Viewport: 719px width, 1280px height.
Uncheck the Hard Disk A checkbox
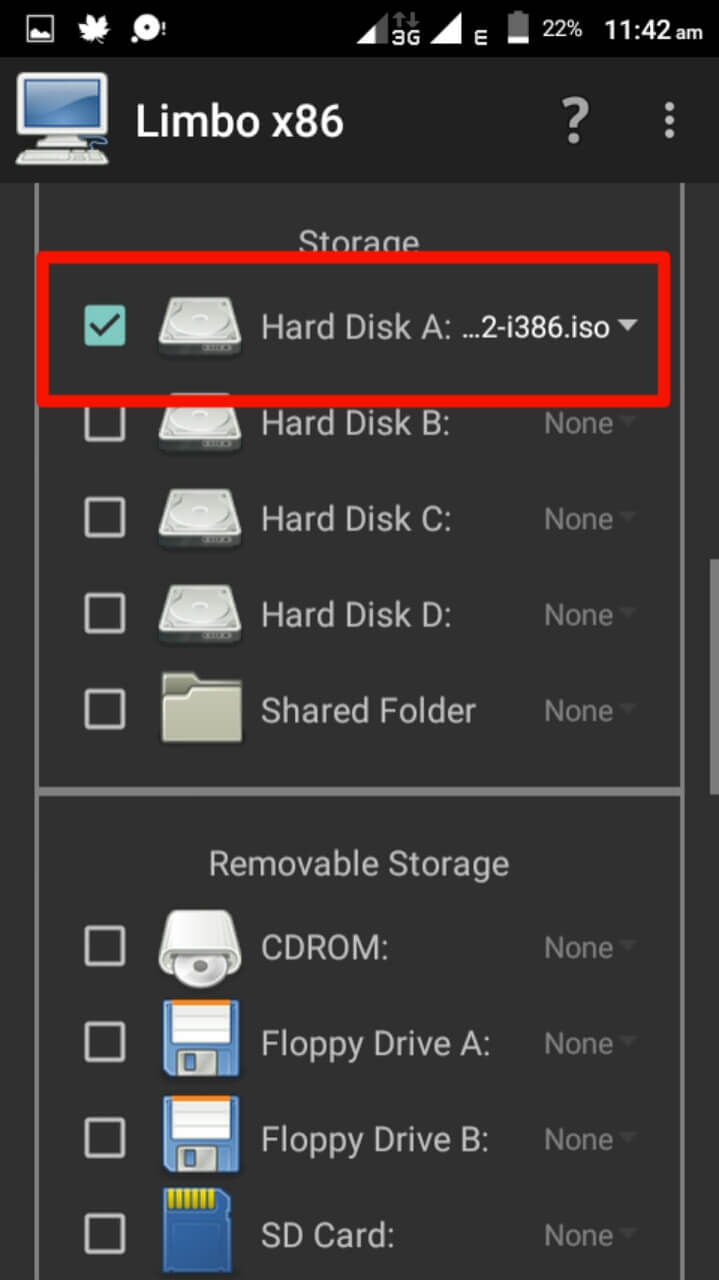pyautogui.click(x=105, y=327)
